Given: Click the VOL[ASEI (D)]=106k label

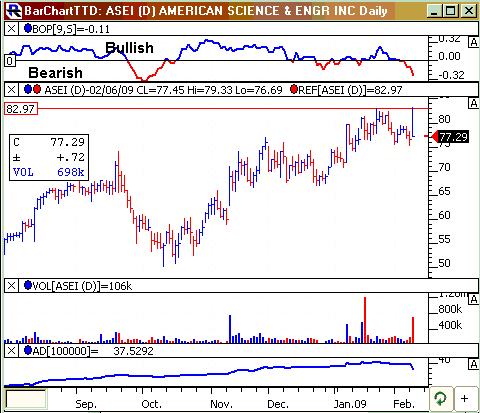Looking at the screenshot, I should click(82, 286).
